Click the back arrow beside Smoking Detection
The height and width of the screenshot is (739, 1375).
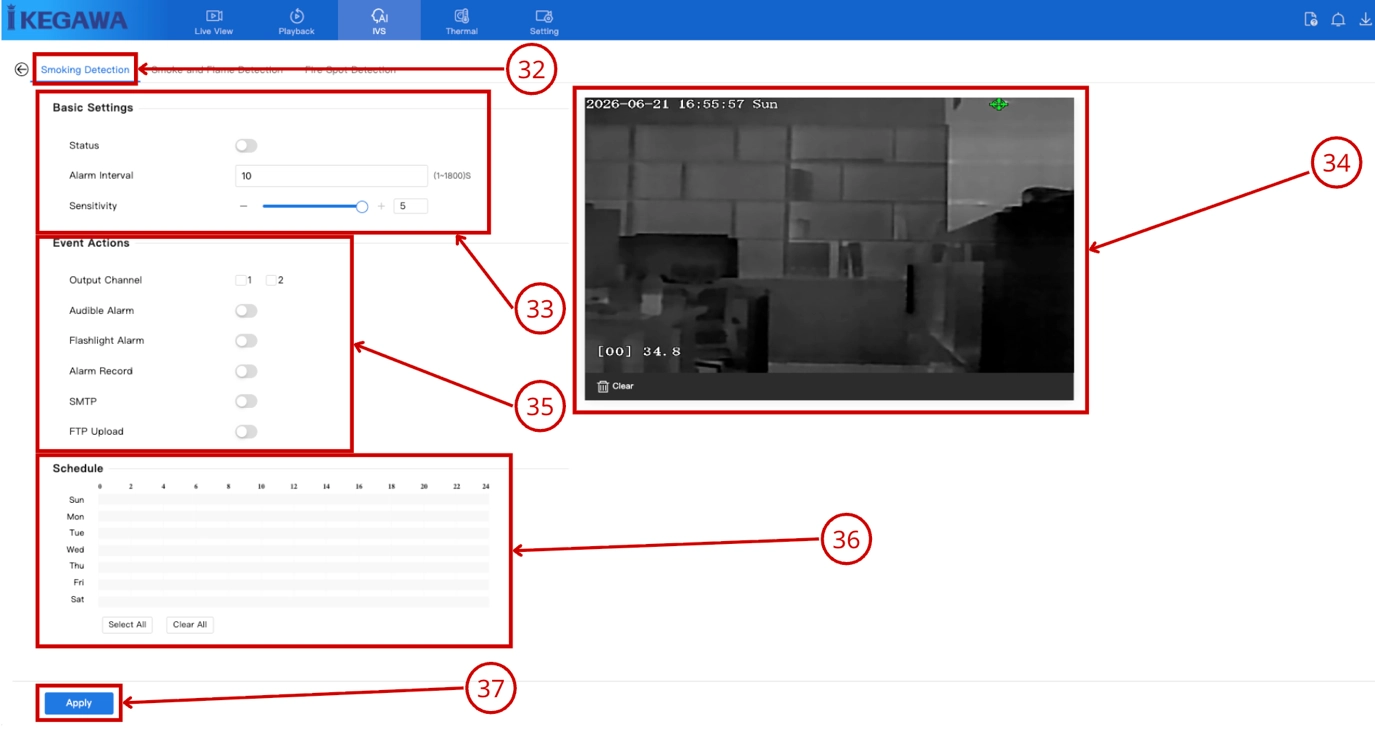pos(21,70)
